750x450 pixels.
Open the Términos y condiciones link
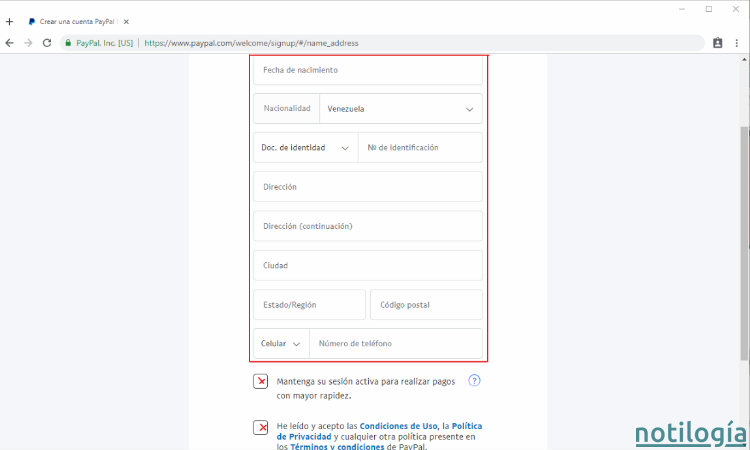point(337,447)
